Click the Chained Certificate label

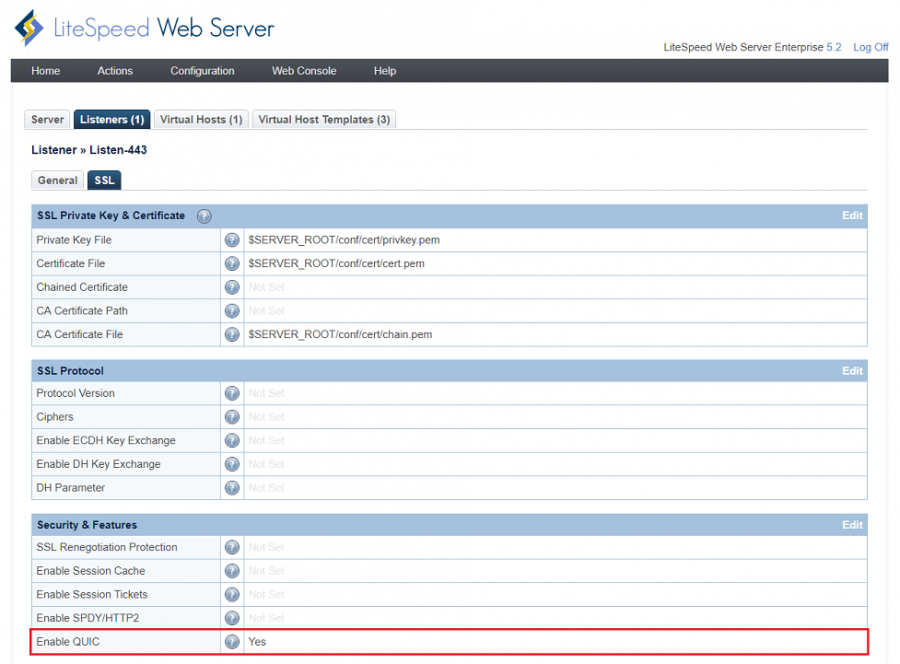tap(82, 287)
